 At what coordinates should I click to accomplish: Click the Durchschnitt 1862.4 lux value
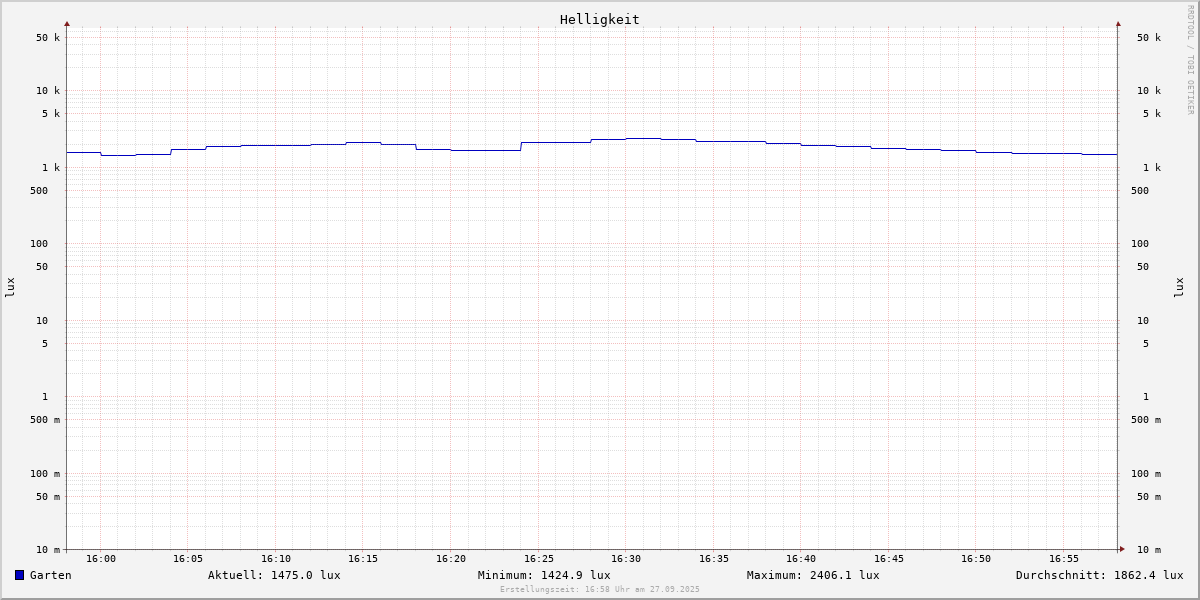[x=1099, y=575]
